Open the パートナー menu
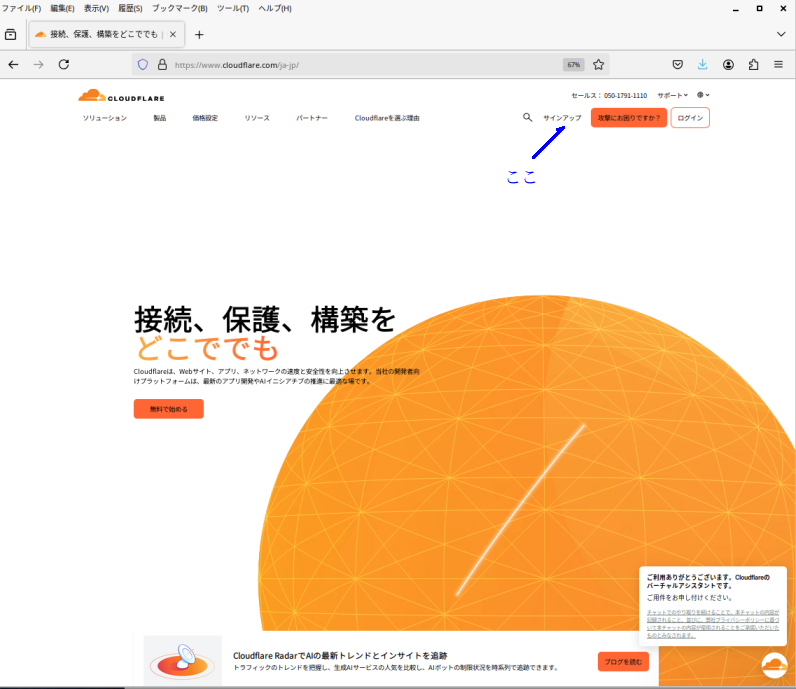The image size is (796, 689). click(312, 118)
